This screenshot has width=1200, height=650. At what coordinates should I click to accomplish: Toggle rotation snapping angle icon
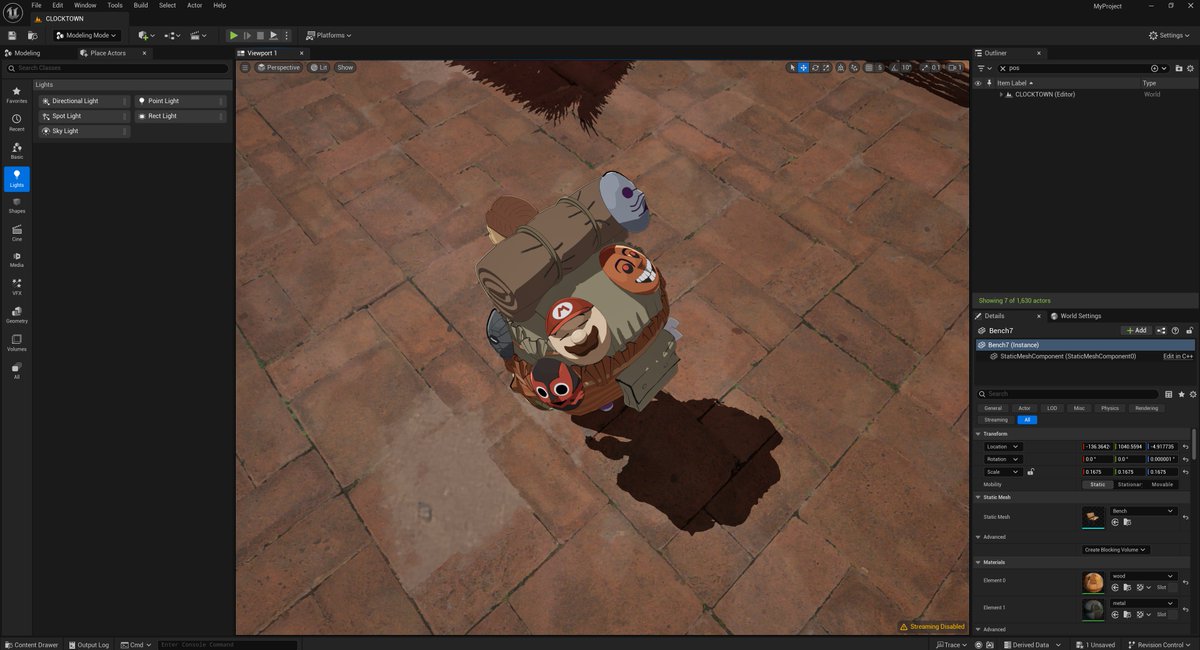(x=894, y=67)
